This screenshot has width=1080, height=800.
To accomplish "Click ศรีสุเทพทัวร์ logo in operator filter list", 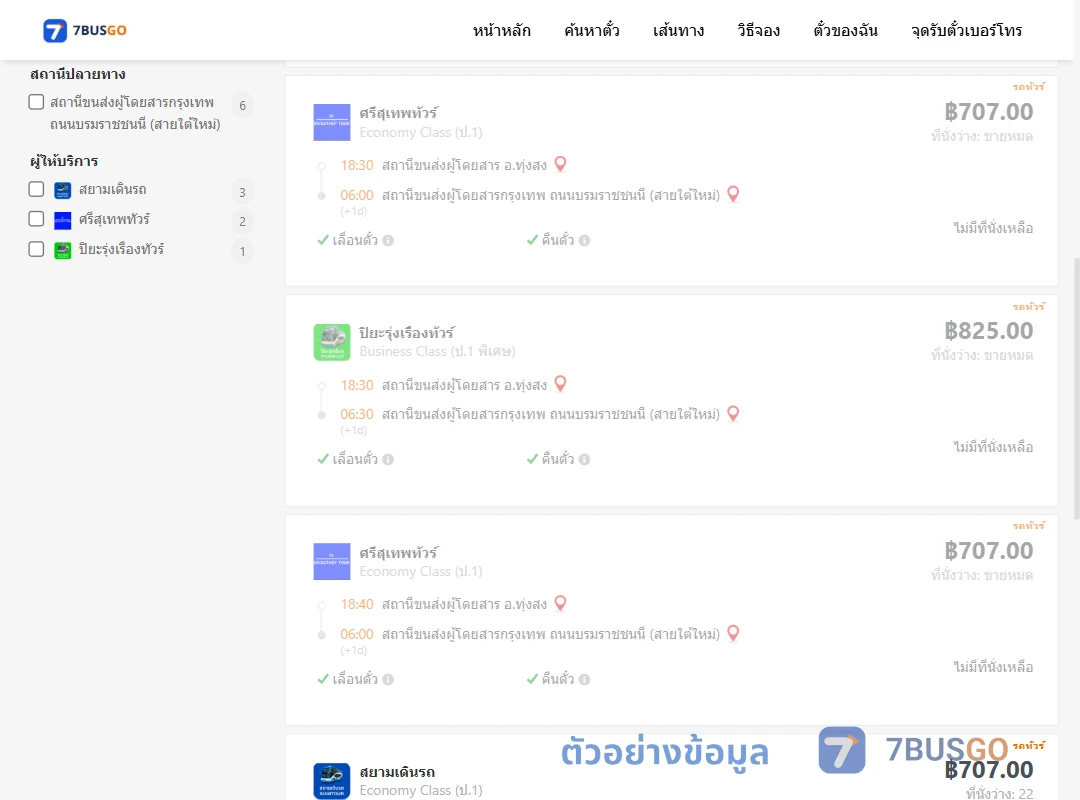I will 63,220.
